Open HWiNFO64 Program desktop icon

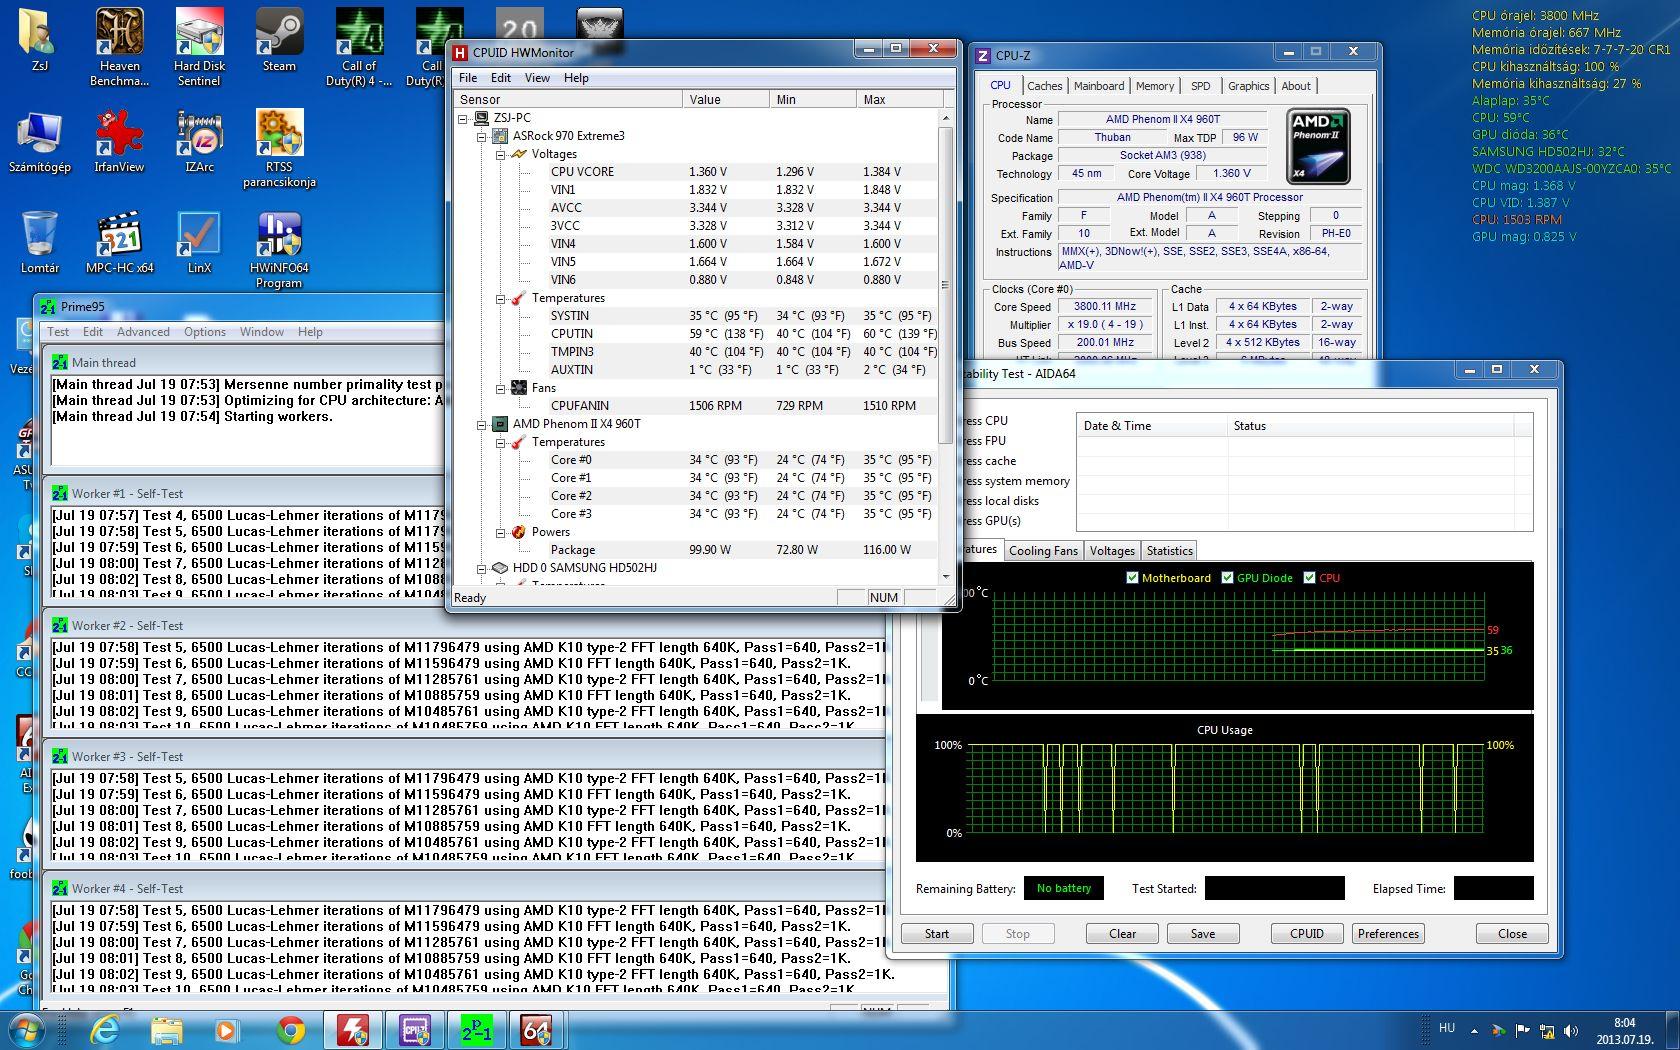pos(279,249)
